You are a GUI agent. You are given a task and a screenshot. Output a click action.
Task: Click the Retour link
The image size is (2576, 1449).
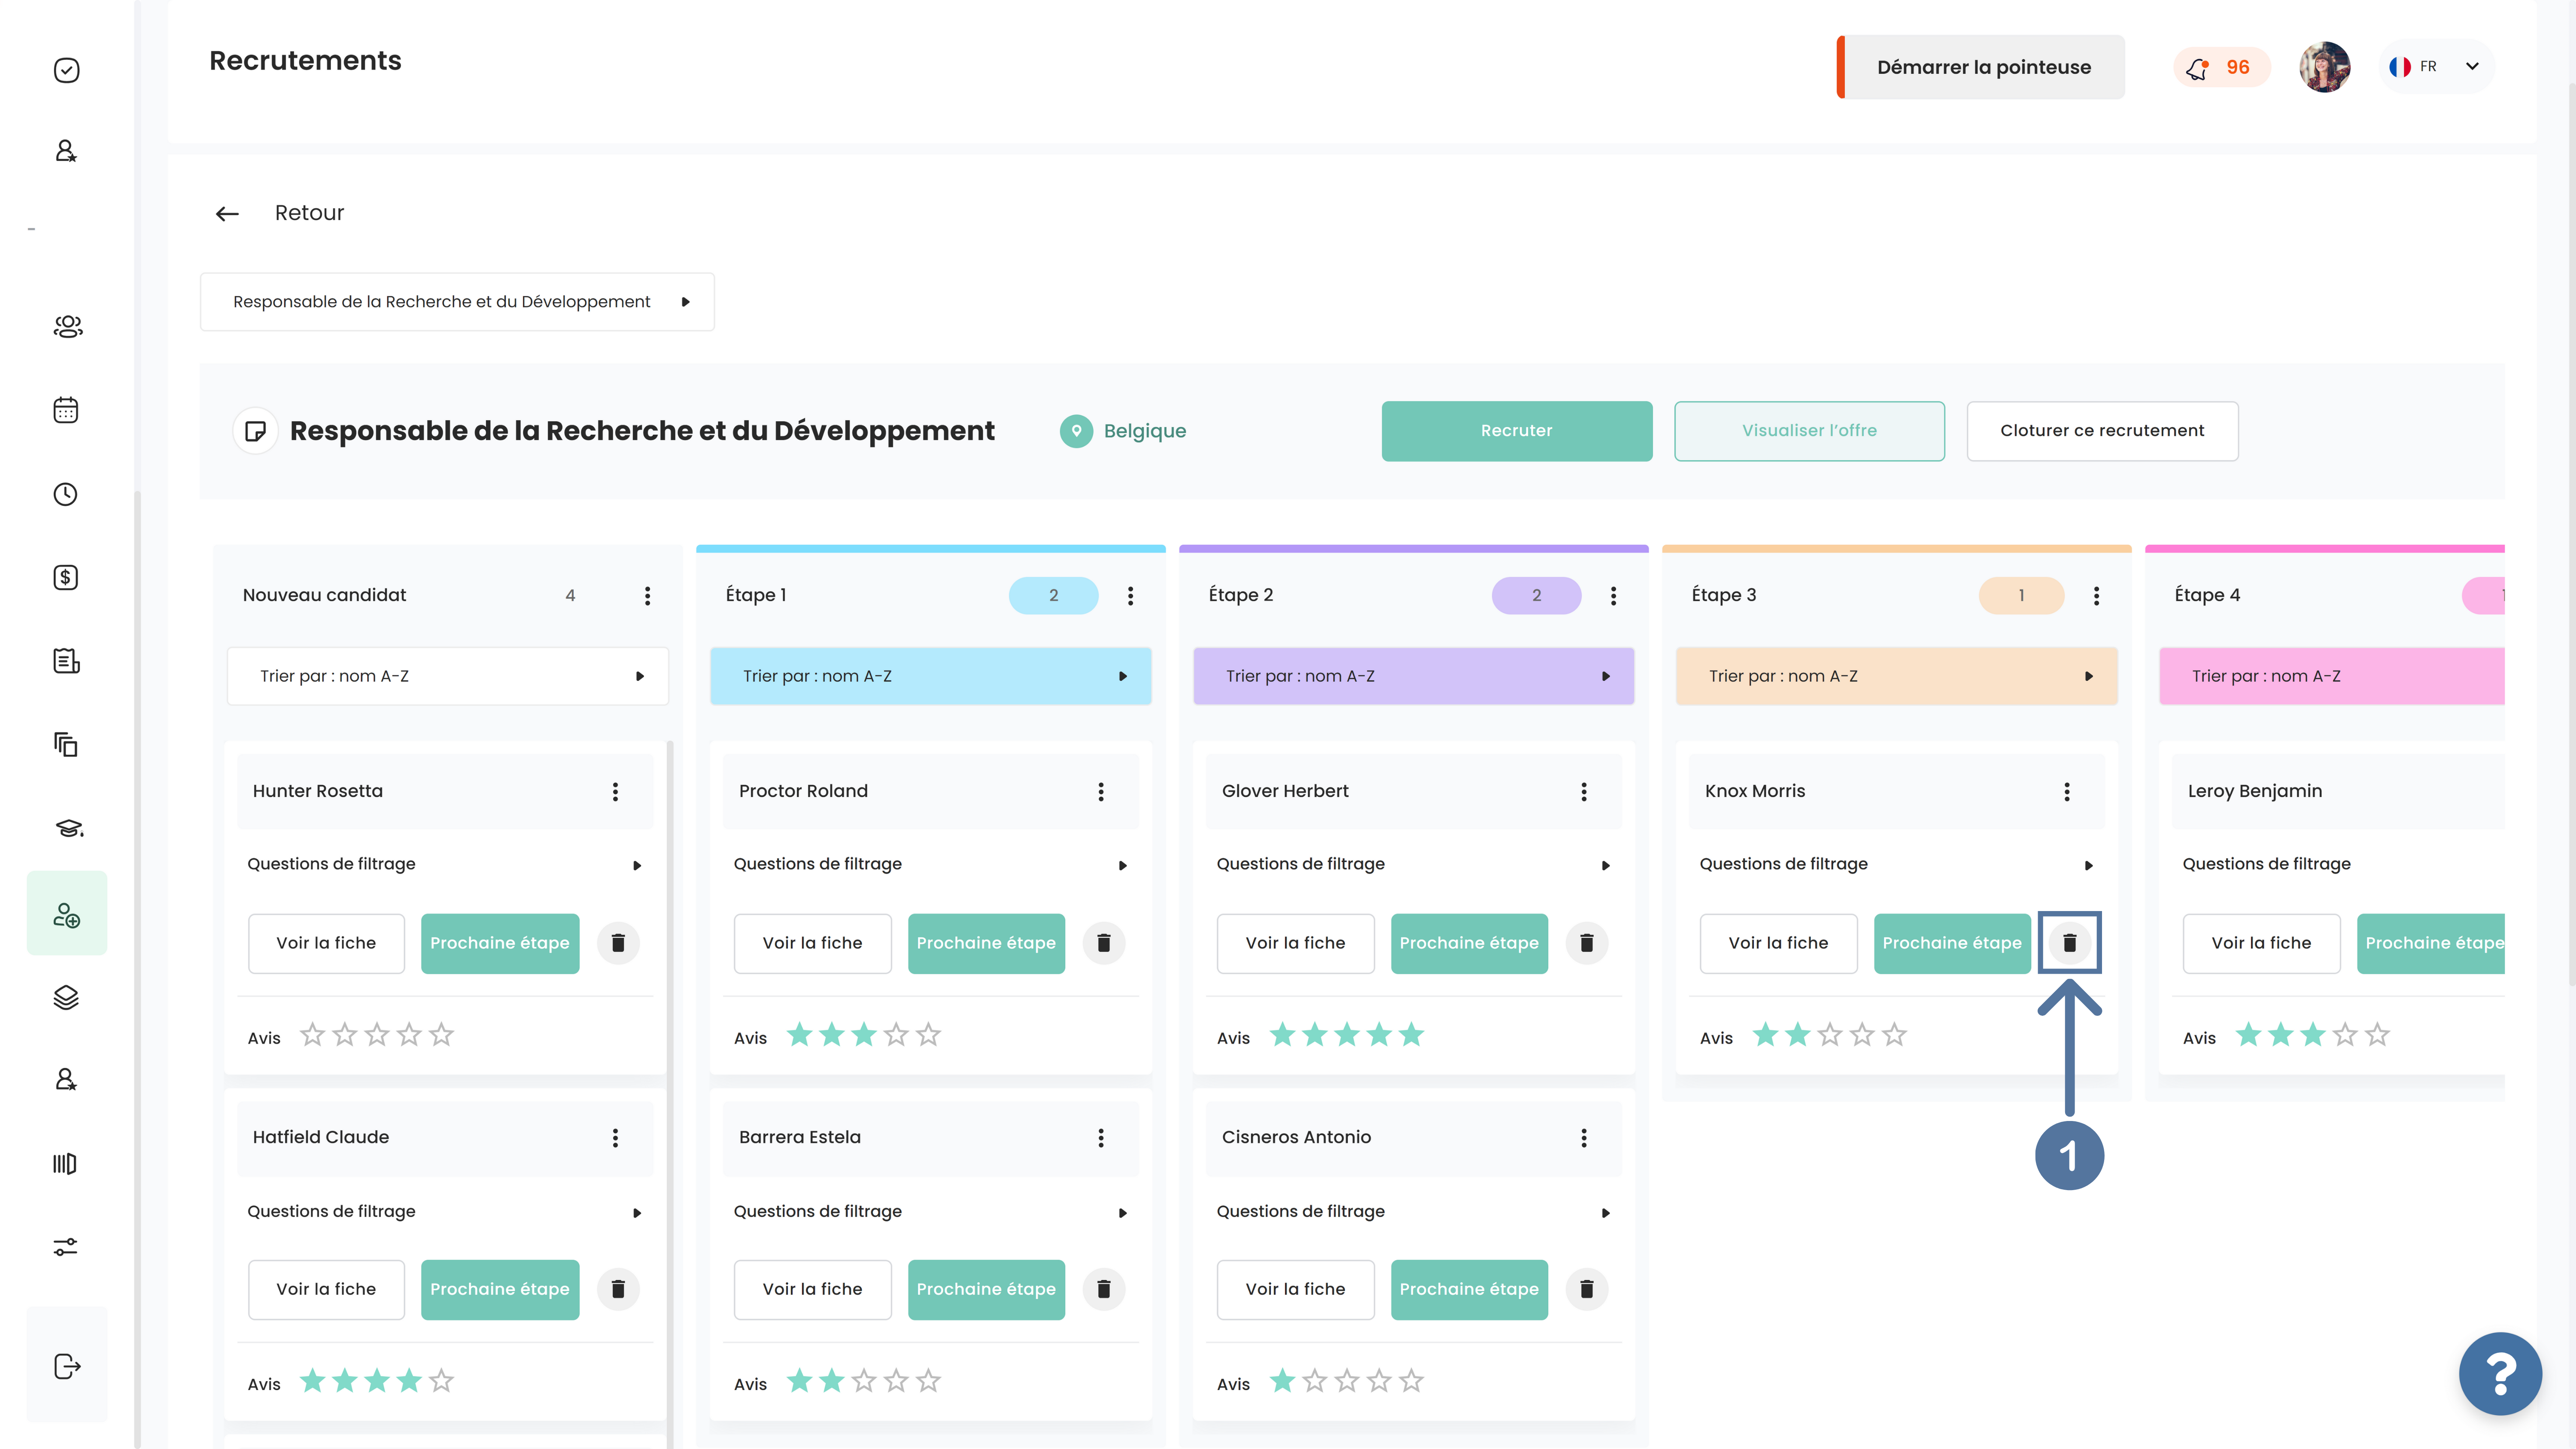click(309, 213)
